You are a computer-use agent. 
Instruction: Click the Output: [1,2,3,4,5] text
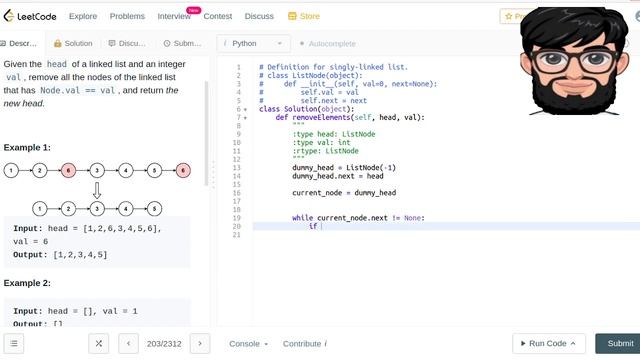point(60,255)
